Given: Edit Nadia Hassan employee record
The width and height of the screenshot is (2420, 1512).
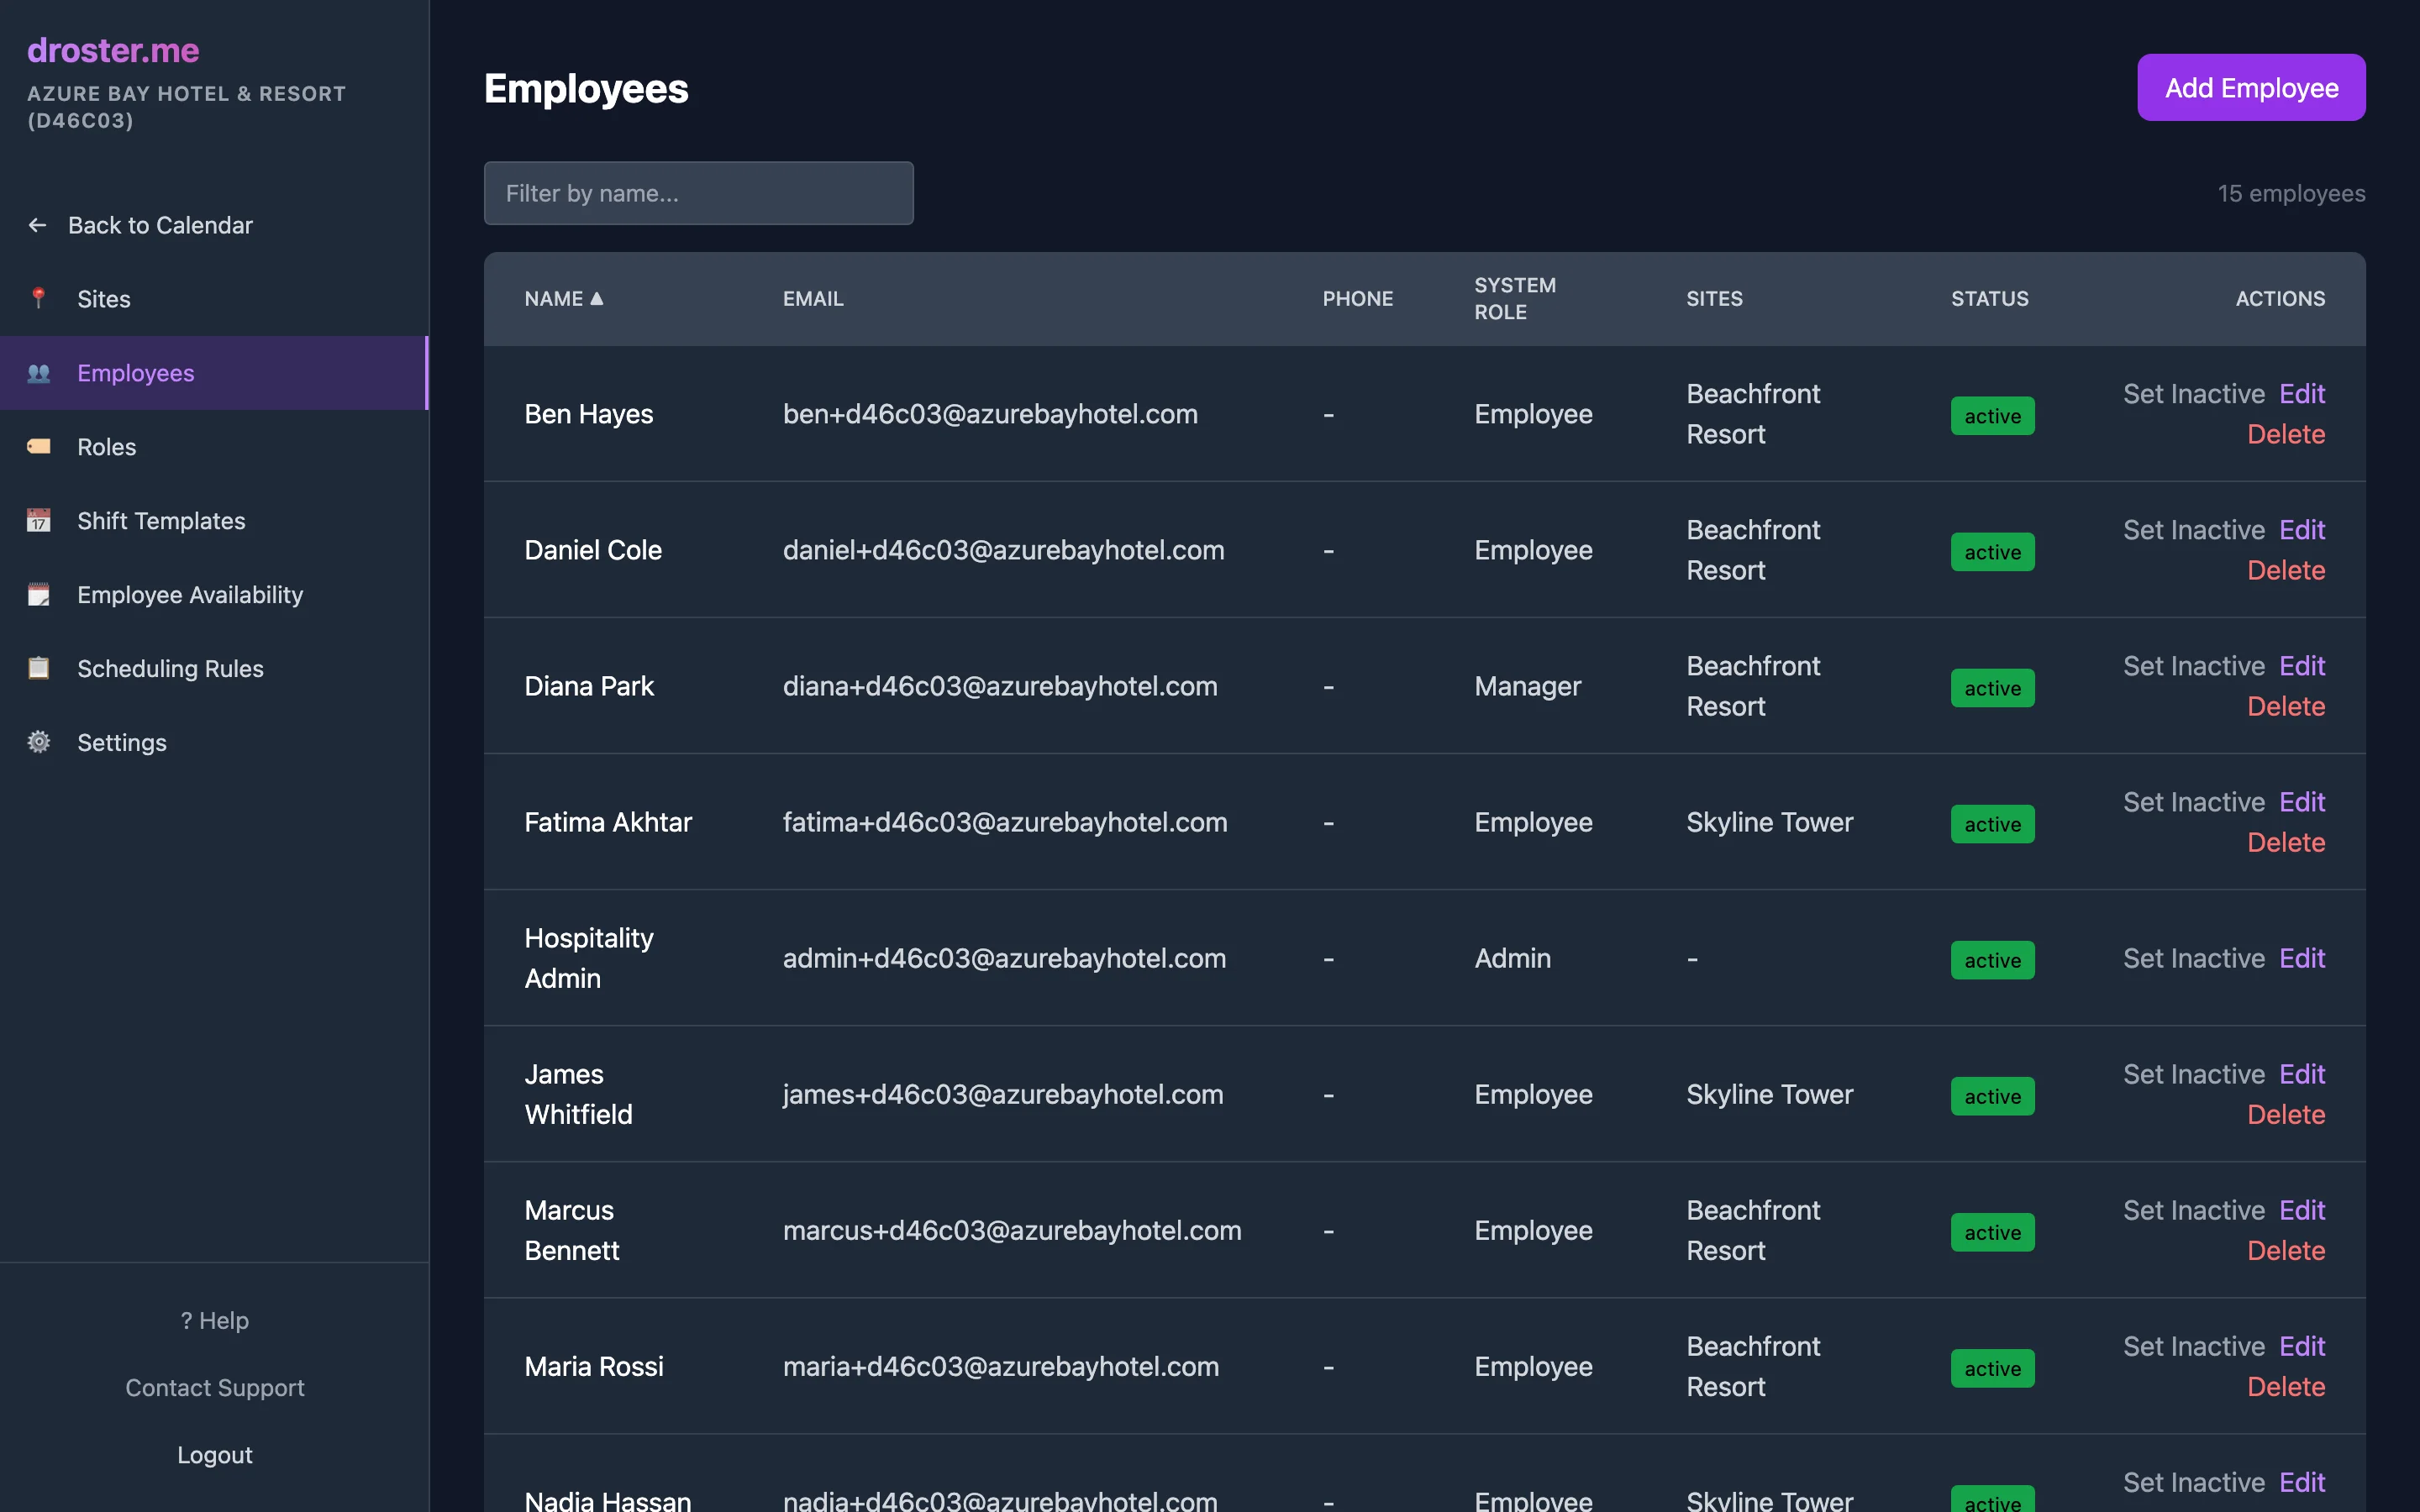Looking at the screenshot, I should point(2302,1482).
